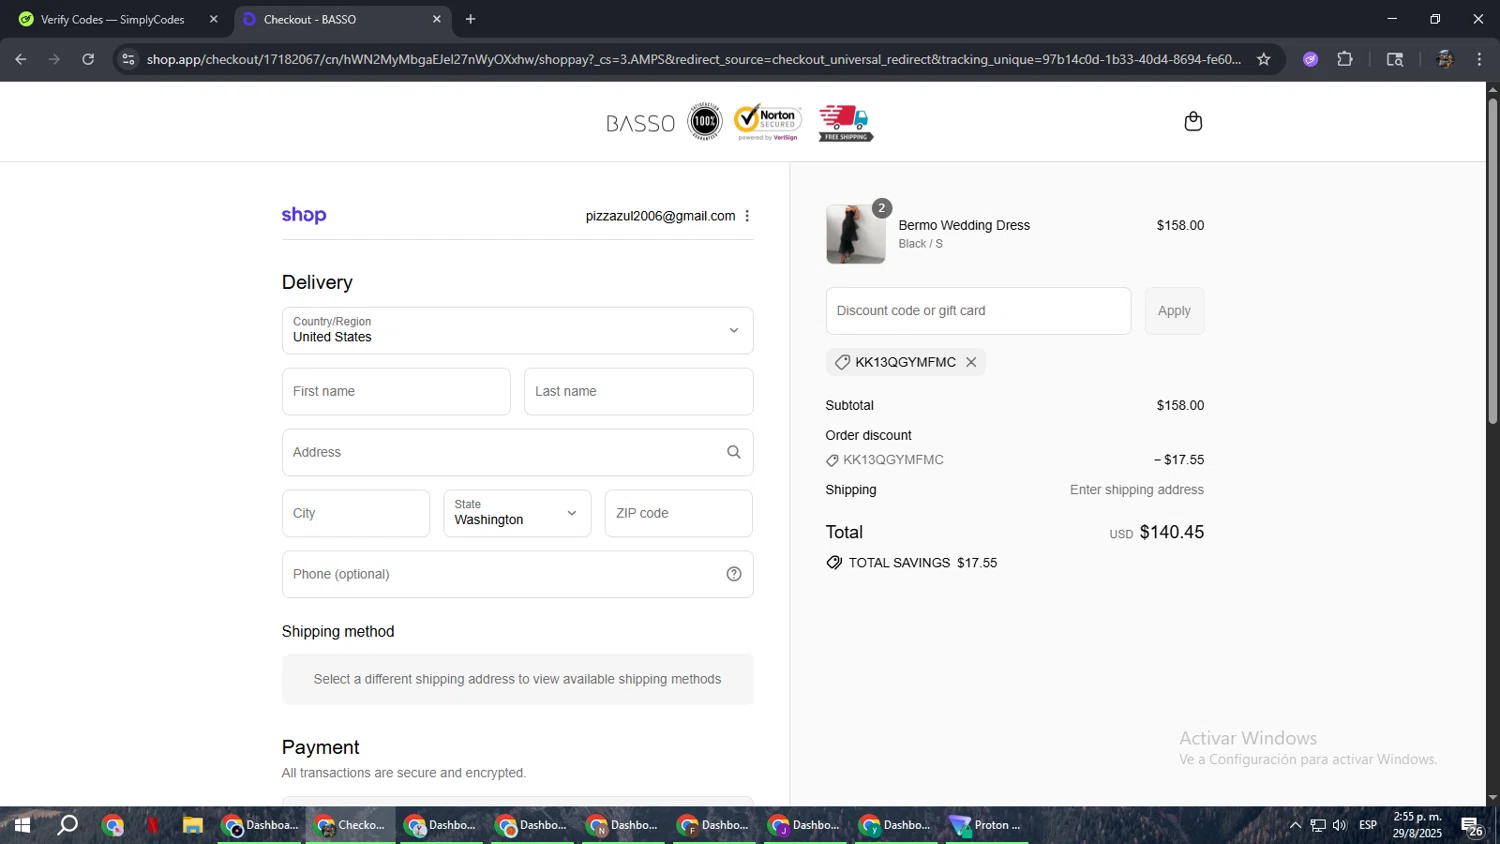Open File Explorer from taskbar
The width and height of the screenshot is (1500, 844).
tap(193, 825)
